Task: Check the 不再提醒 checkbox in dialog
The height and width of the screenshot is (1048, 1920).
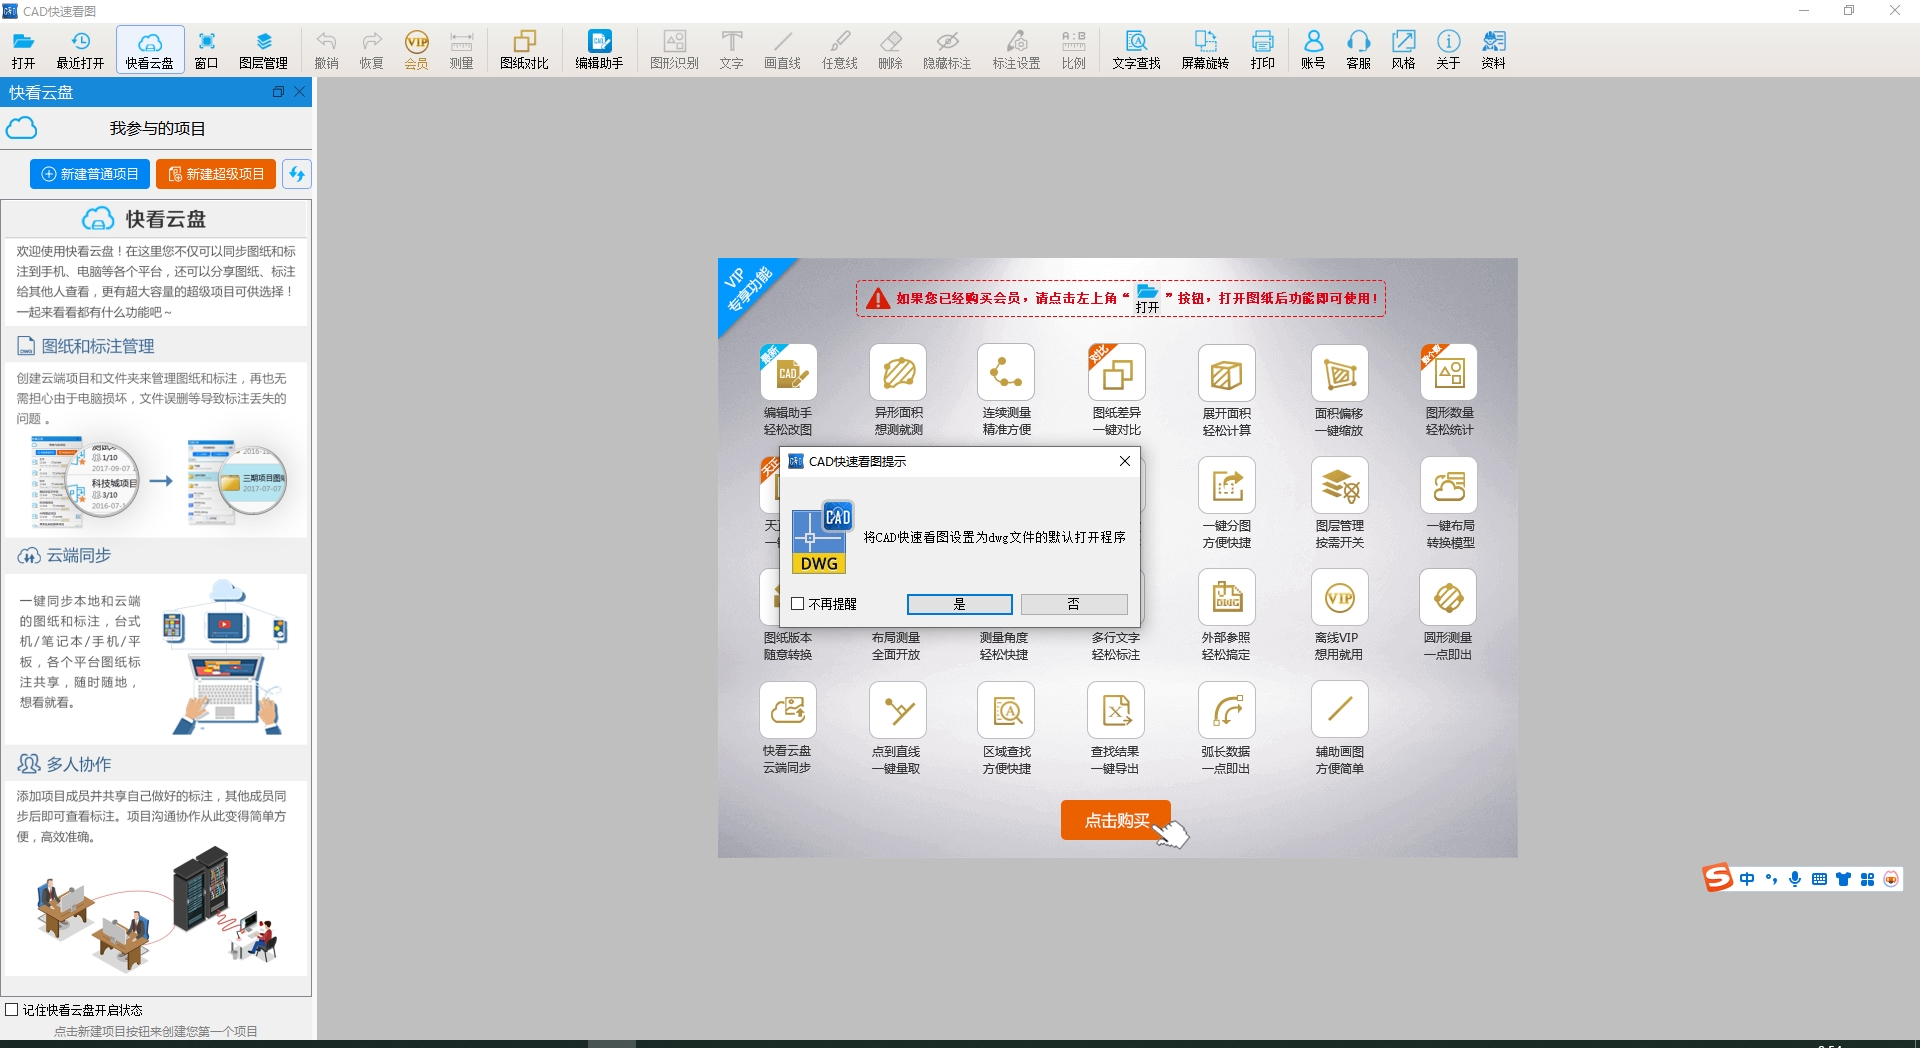Action: point(798,604)
